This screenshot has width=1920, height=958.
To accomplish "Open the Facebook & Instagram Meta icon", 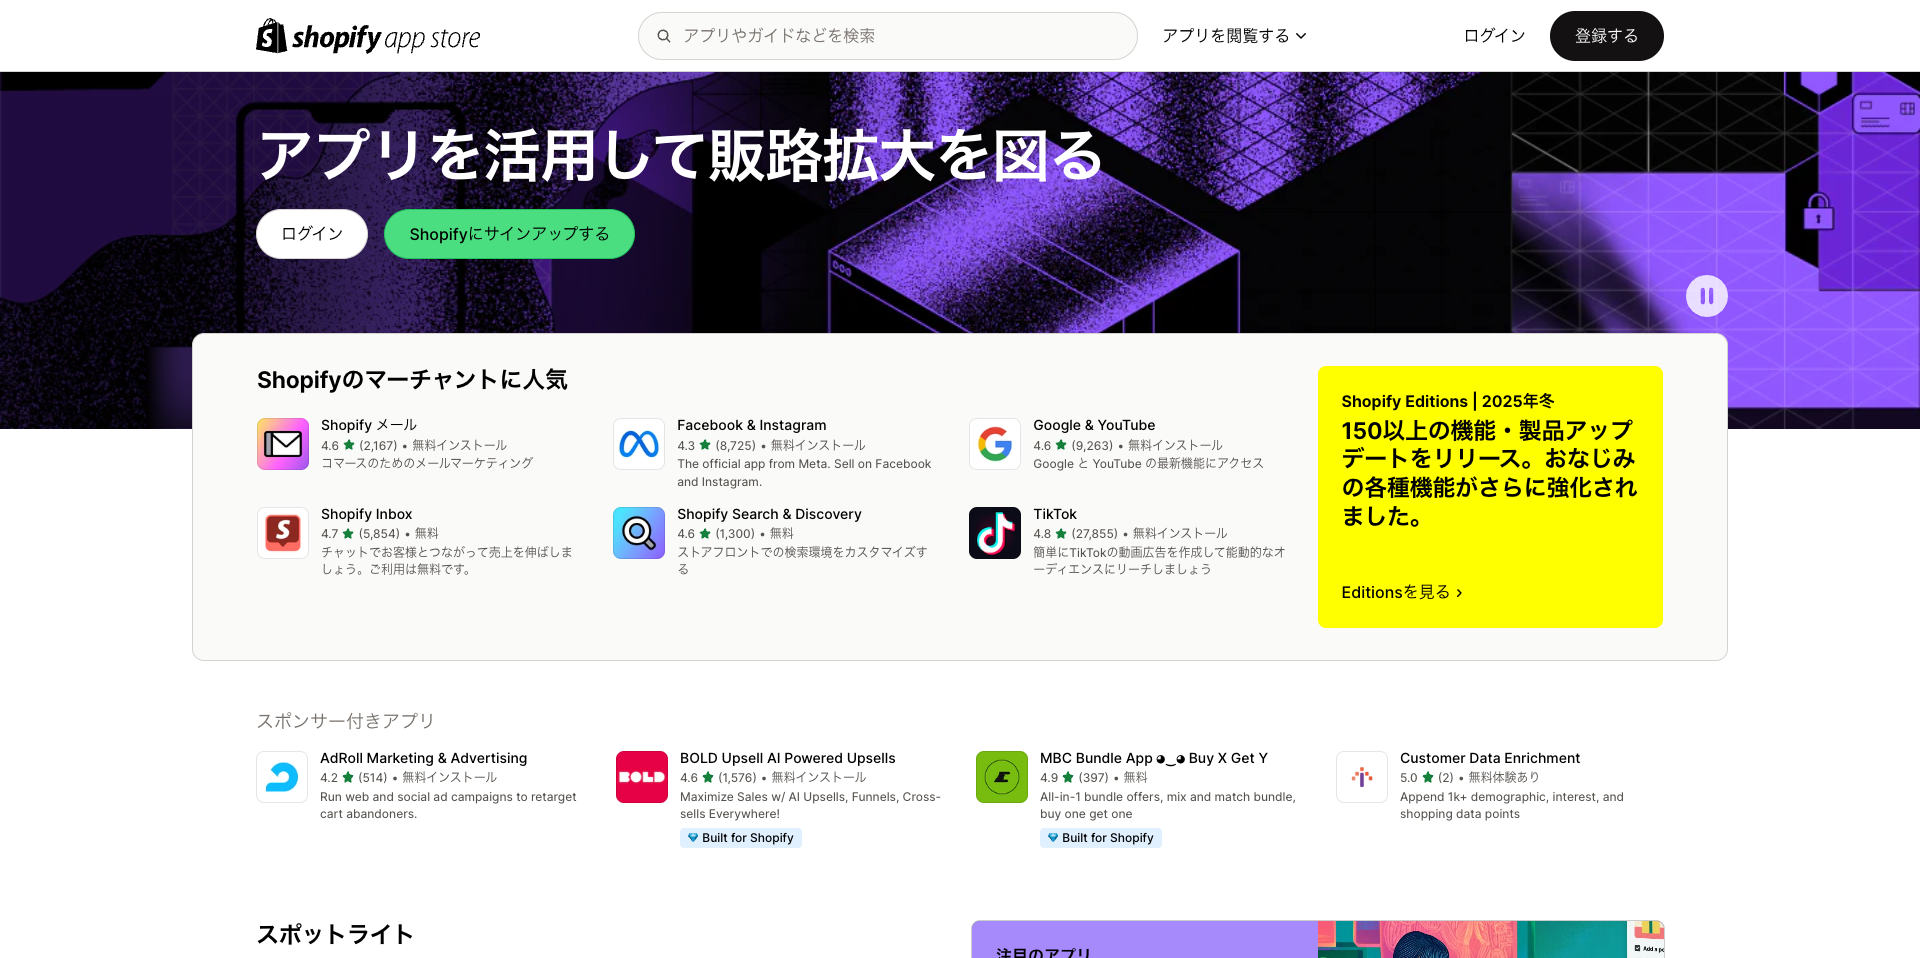I will (x=639, y=444).
